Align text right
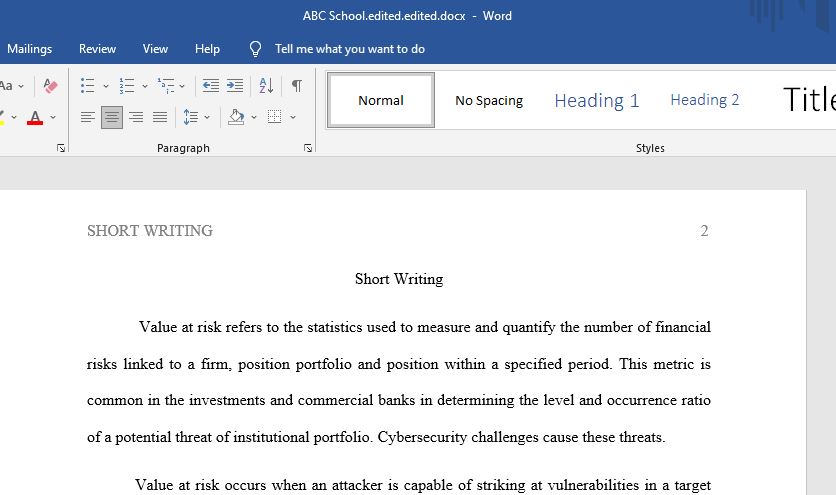The height and width of the screenshot is (495, 836). 136,117
